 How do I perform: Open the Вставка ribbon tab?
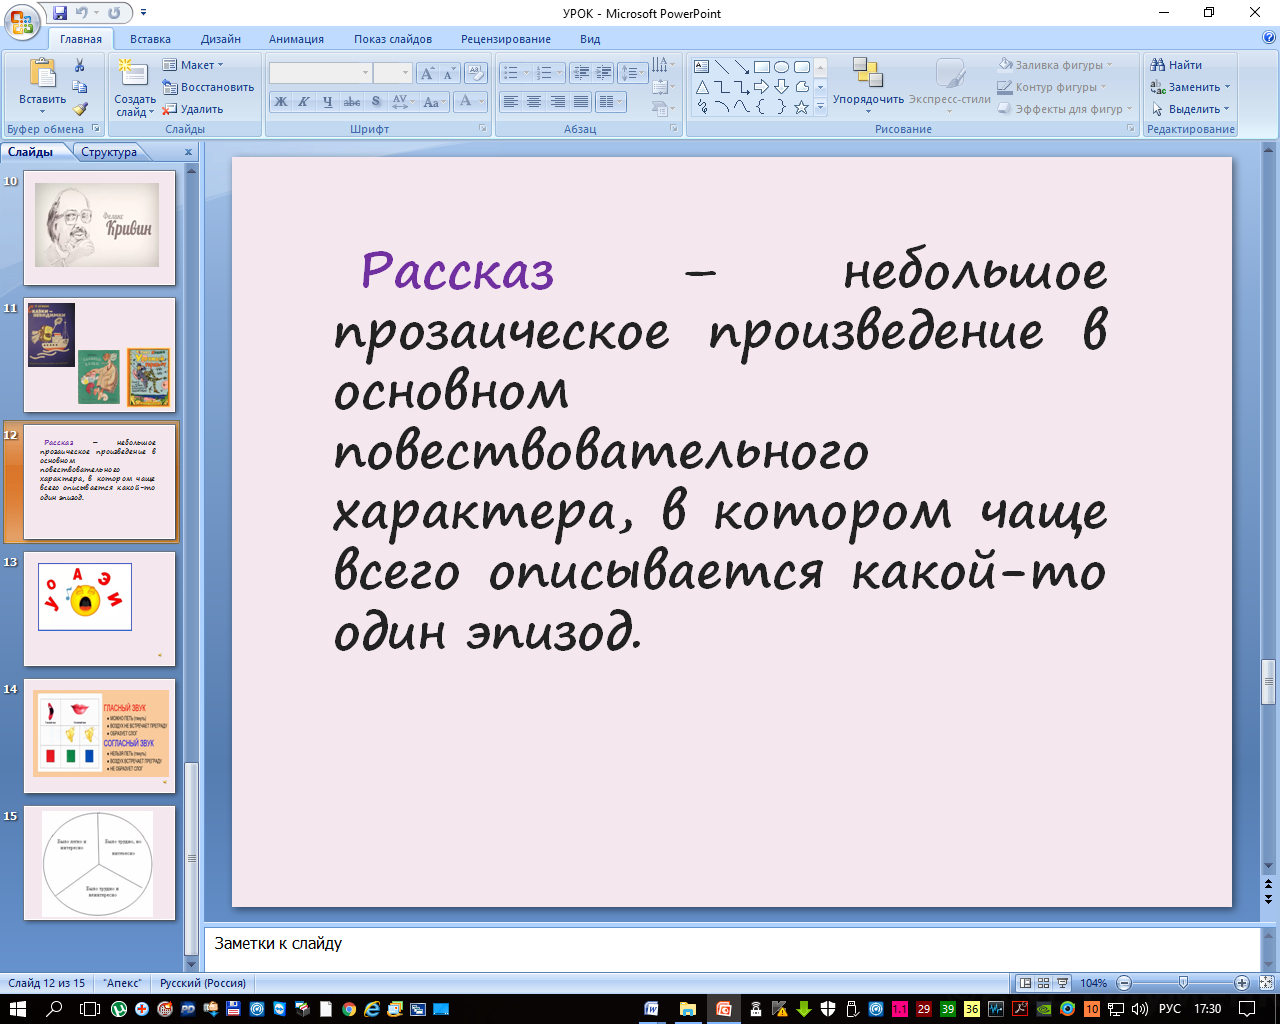click(x=150, y=39)
